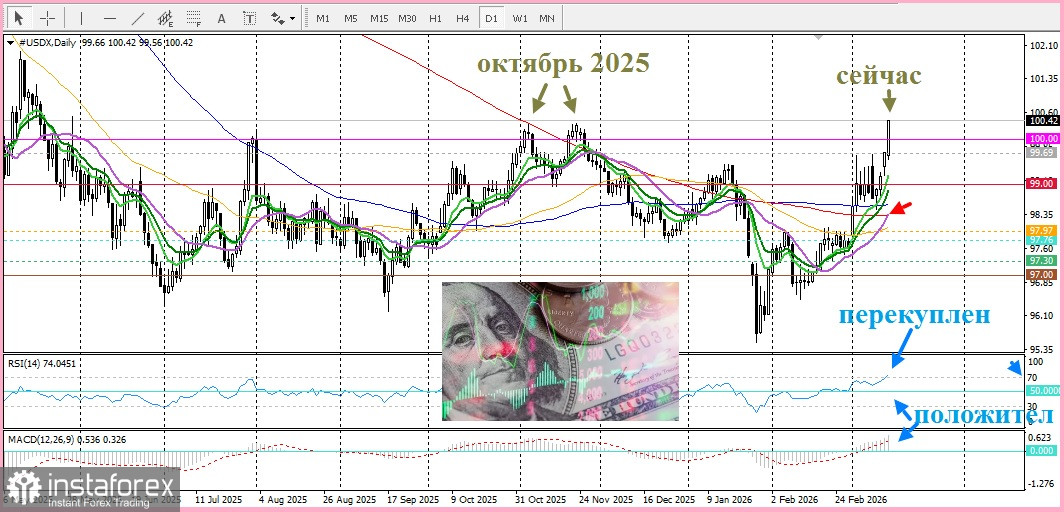The image size is (1064, 512).
Task: Click the 0.000 MACD level tag
Action: pos(1042,450)
